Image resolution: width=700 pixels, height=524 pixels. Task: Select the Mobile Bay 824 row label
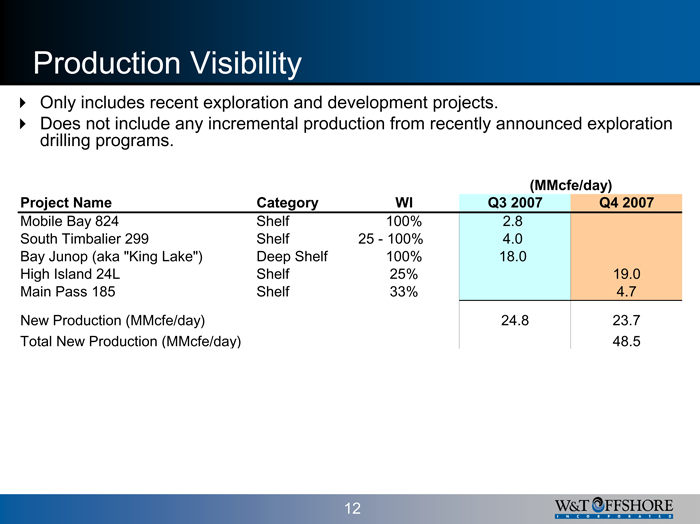point(70,221)
